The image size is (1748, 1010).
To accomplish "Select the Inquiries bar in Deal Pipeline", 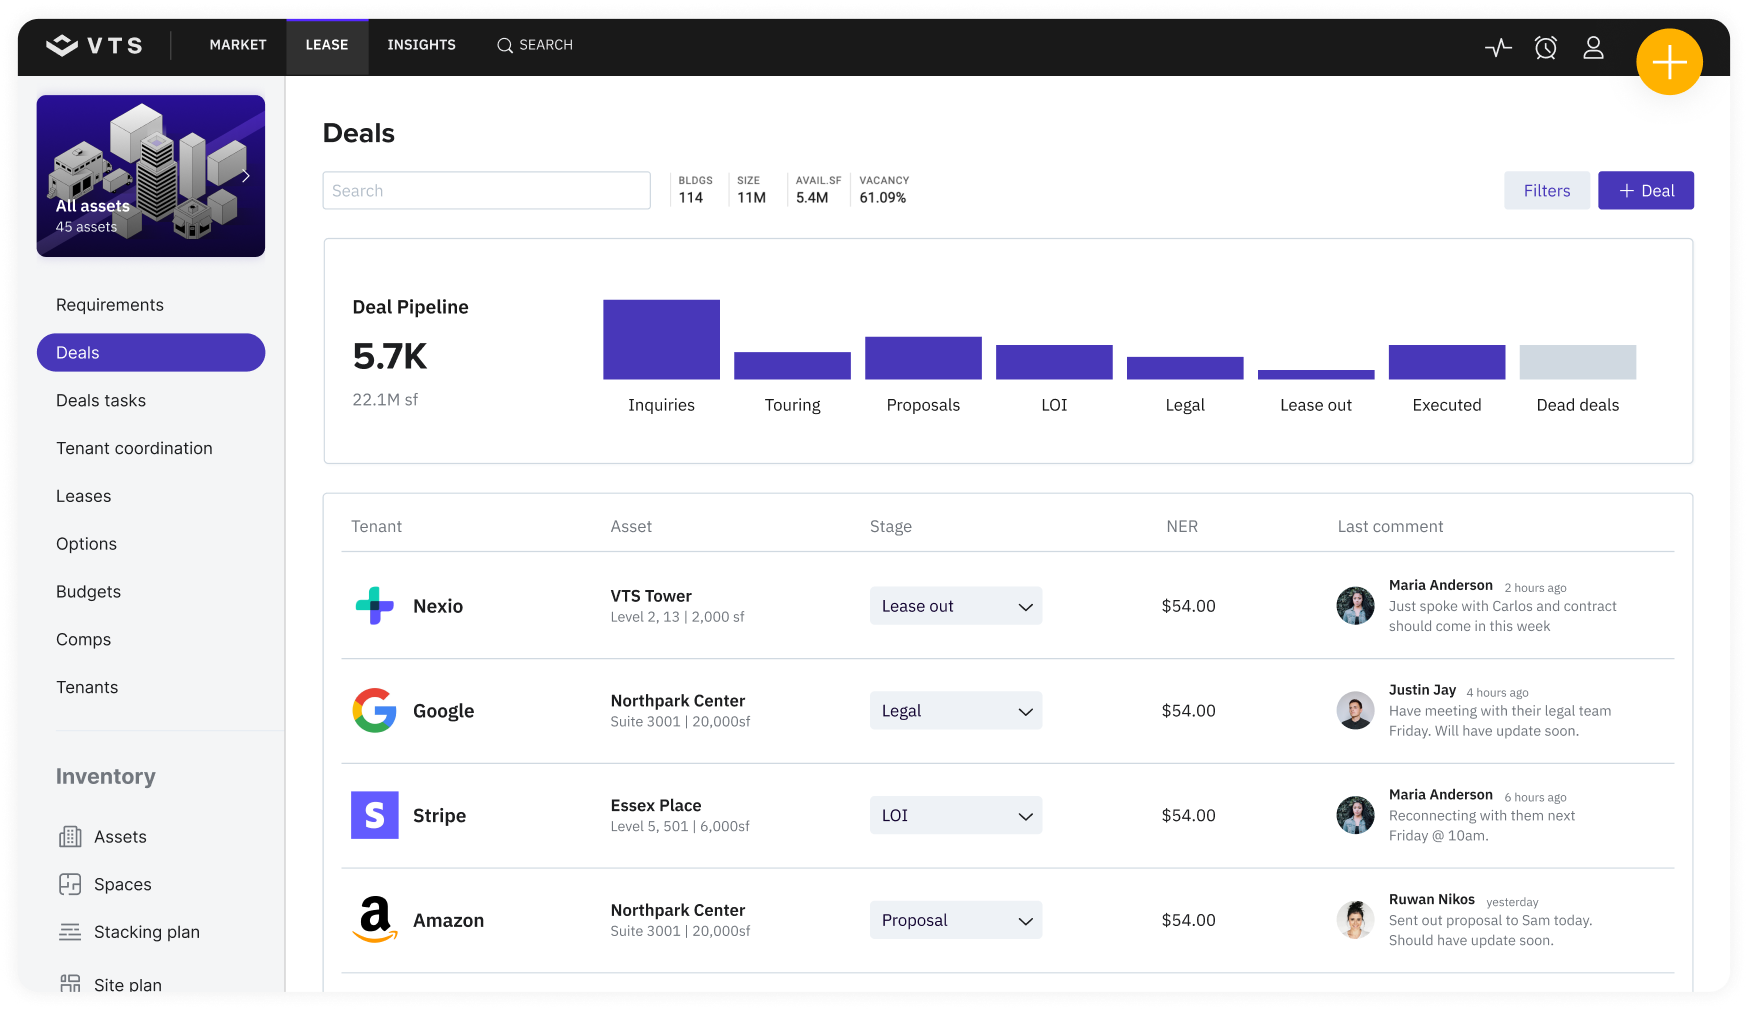I will coord(661,340).
